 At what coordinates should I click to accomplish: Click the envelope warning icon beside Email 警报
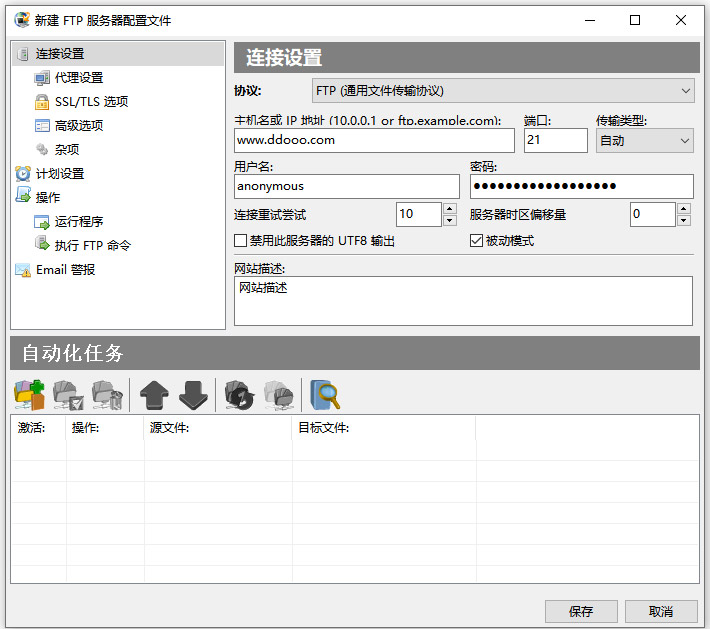(x=23, y=270)
